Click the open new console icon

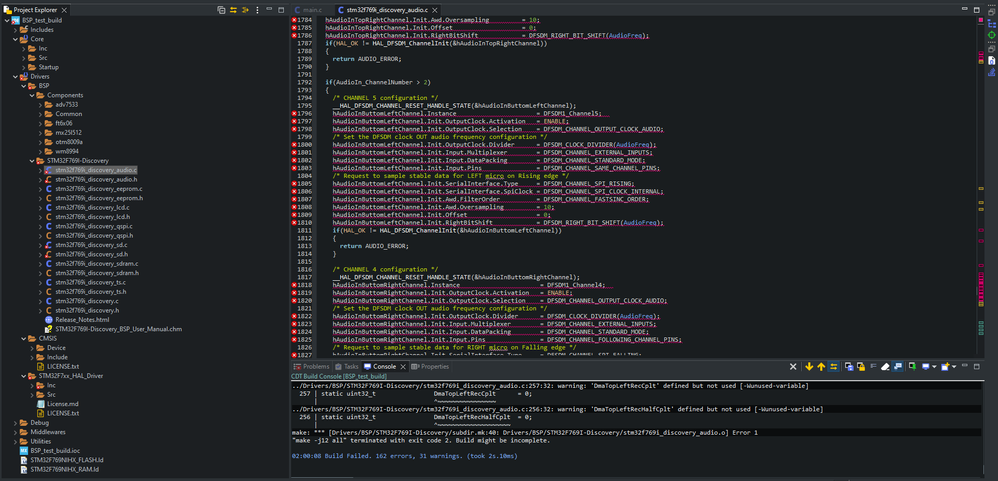[x=945, y=366]
